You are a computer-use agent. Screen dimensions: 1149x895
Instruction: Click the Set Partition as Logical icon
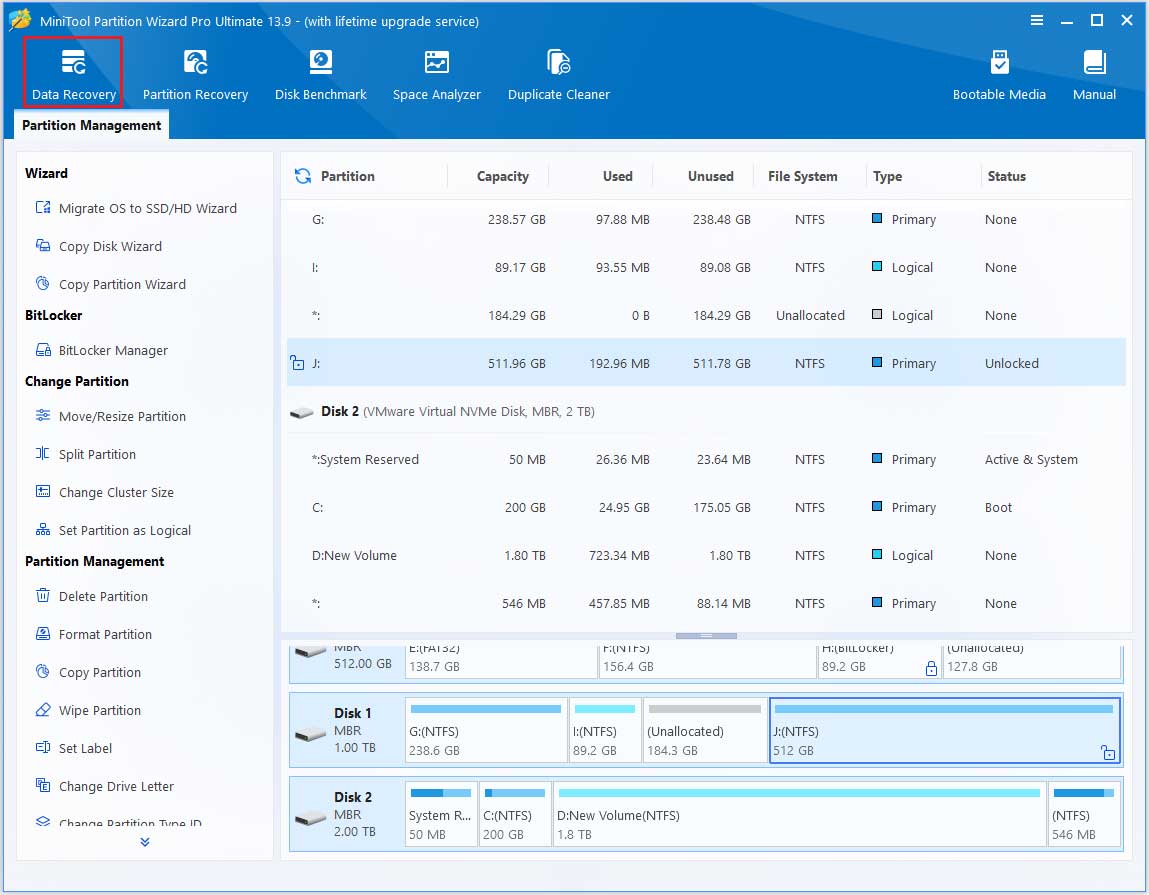pyautogui.click(x=43, y=530)
